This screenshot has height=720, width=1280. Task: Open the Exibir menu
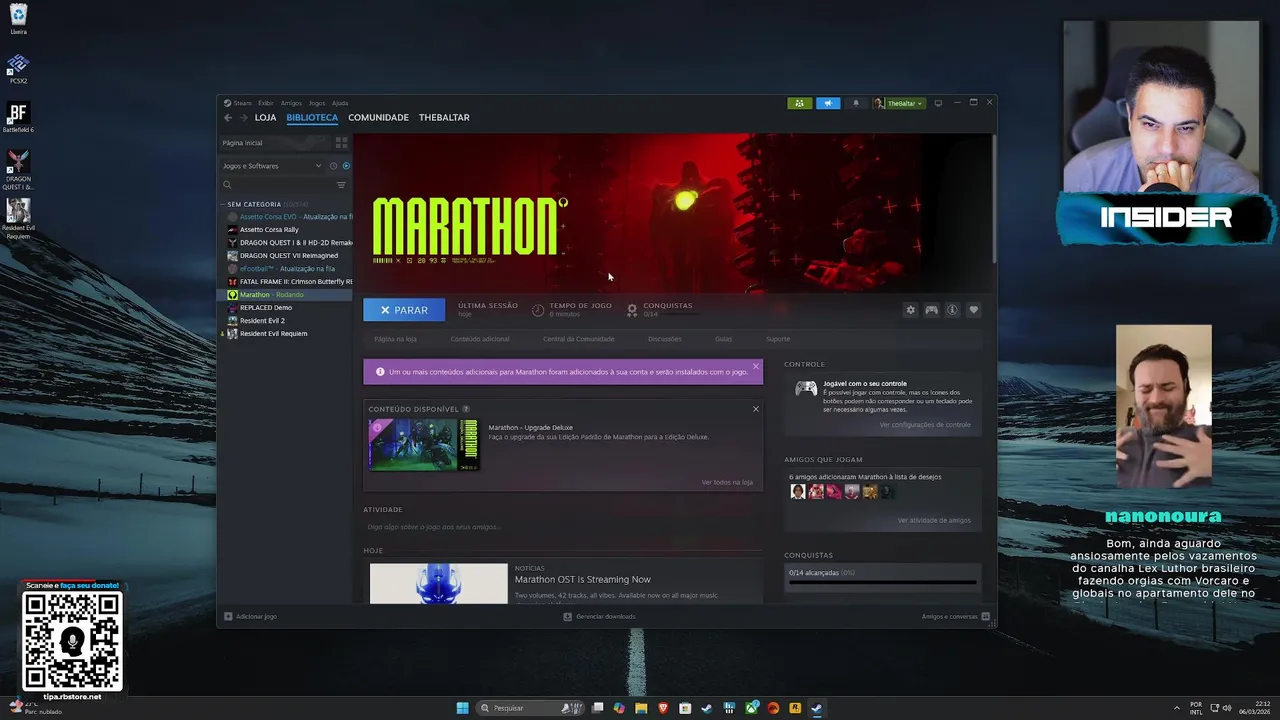(x=266, y=103)
